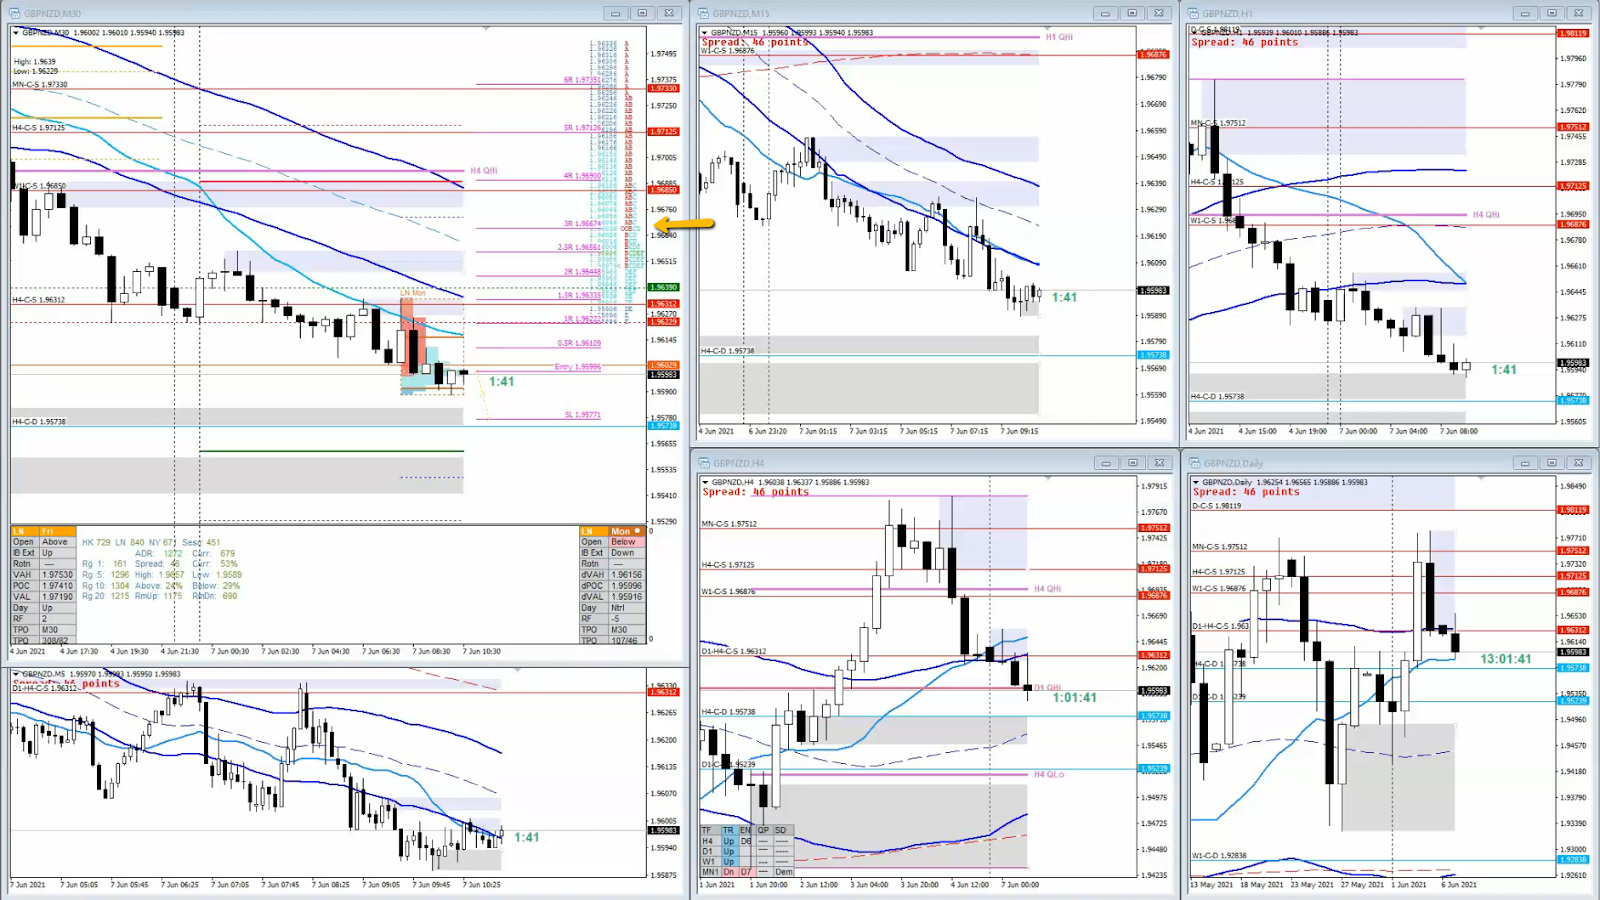
Task: Expand the triangle beside GBPNZD,Daily chart label
Action: (1195, 482)
